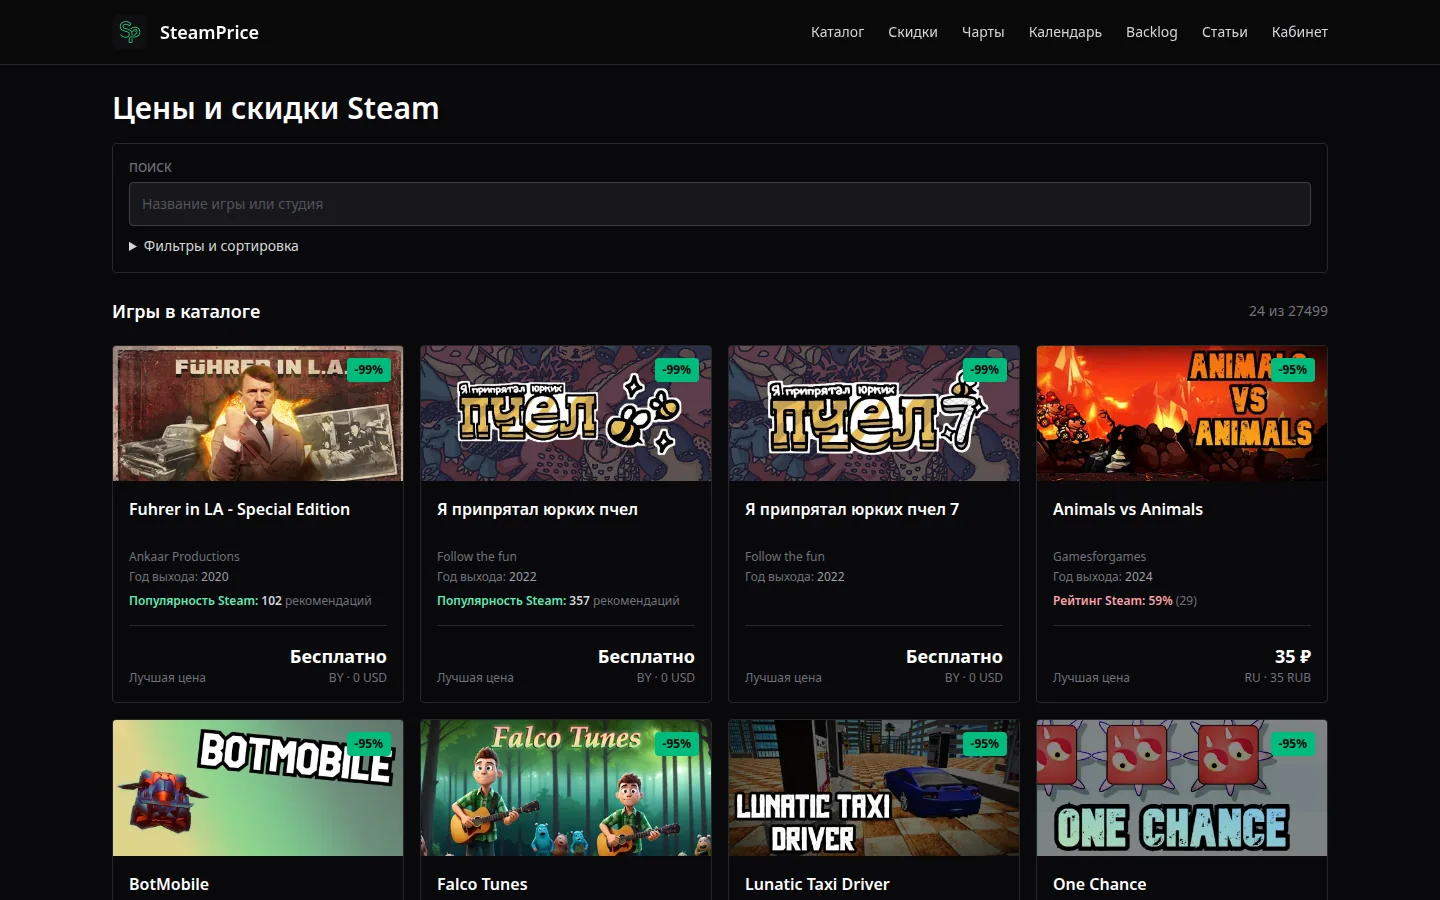
Task: Open the Lunatic Taxi Driver cover thumbnail
Action: (874, 788)
